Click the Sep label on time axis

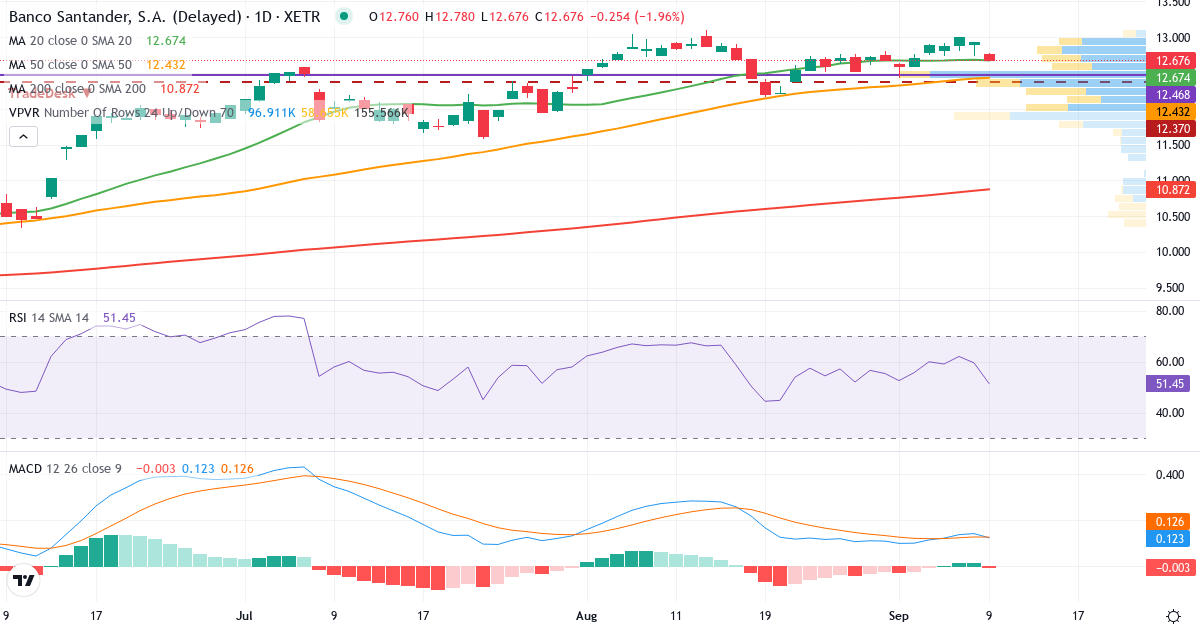coord(900,616)
